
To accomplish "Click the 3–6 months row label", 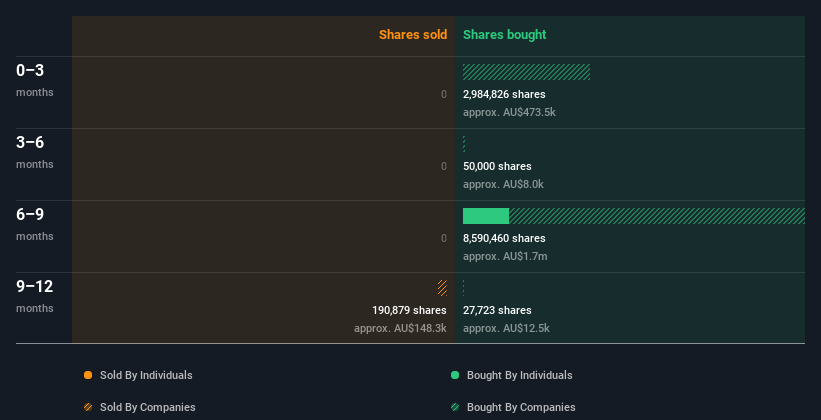I will (35, 152).
